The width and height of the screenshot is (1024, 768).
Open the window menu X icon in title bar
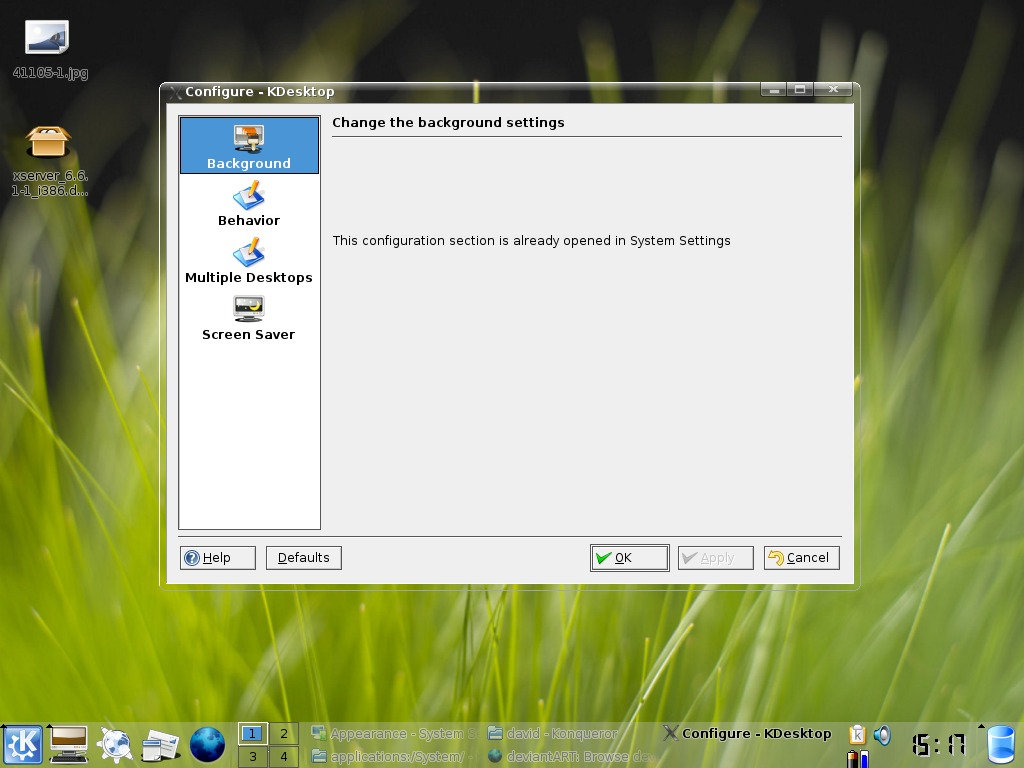[x=175, y=92]
